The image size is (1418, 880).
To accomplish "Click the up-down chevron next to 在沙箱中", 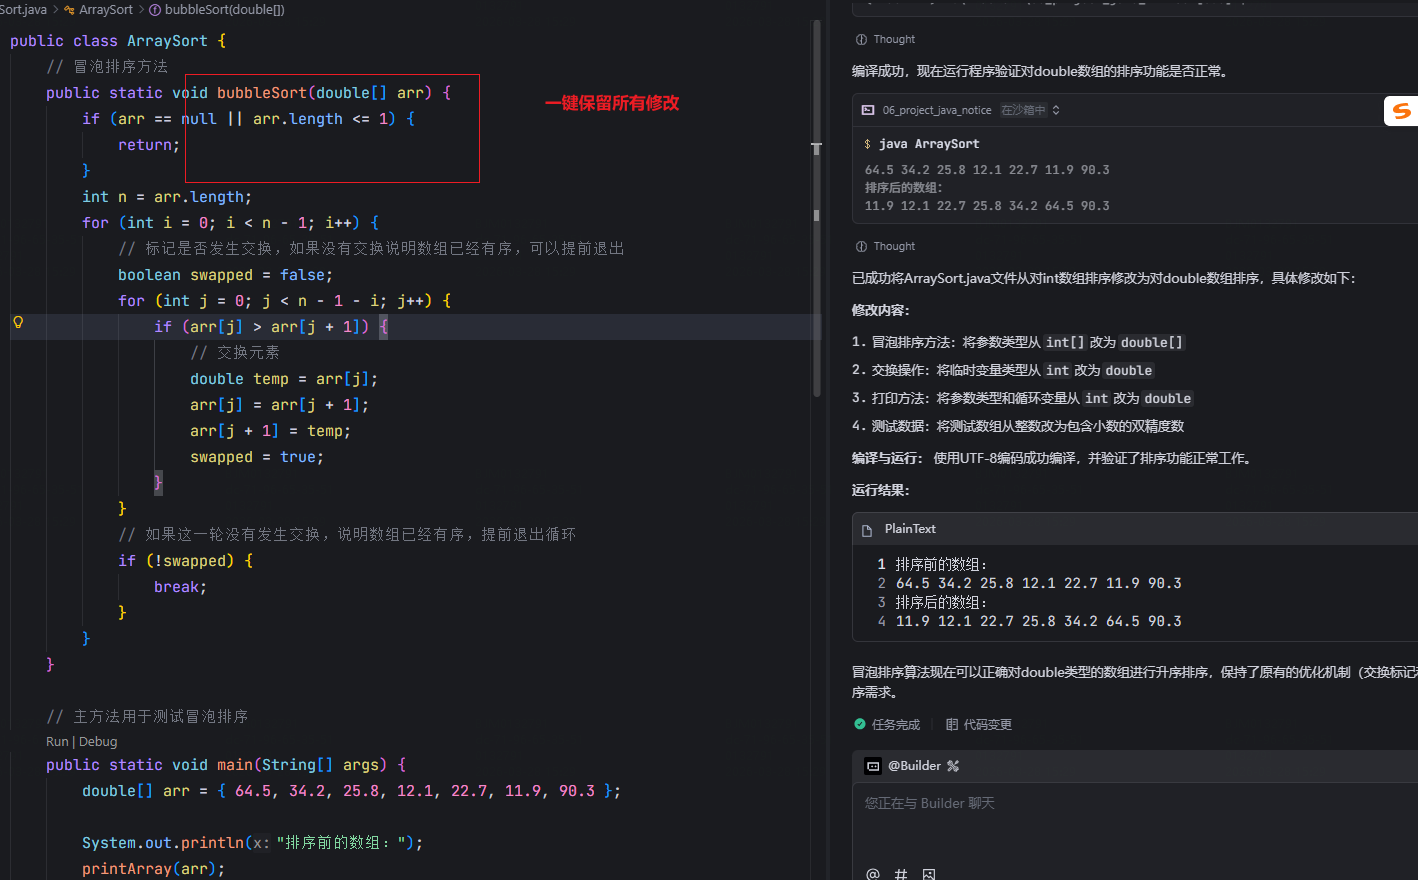I will pyautogui.click(x=1056, y=110).
